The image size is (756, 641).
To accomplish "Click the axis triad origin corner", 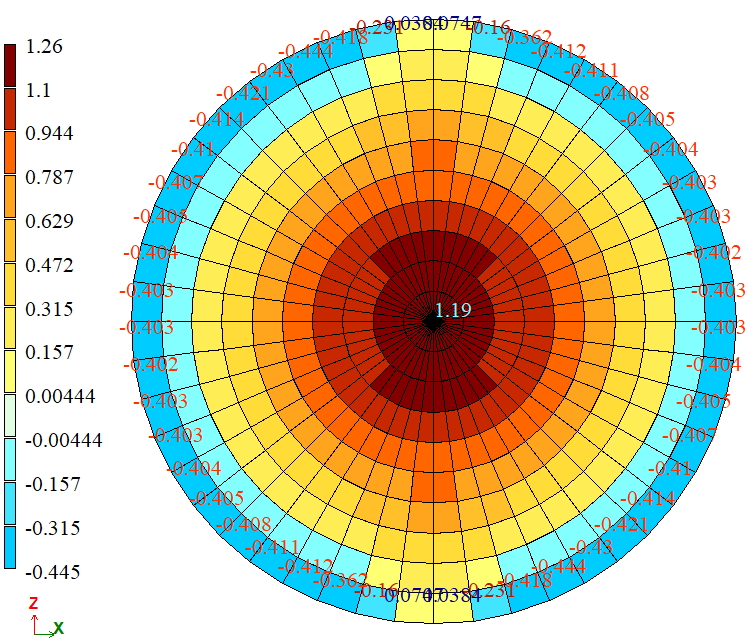I will (35, 631).
